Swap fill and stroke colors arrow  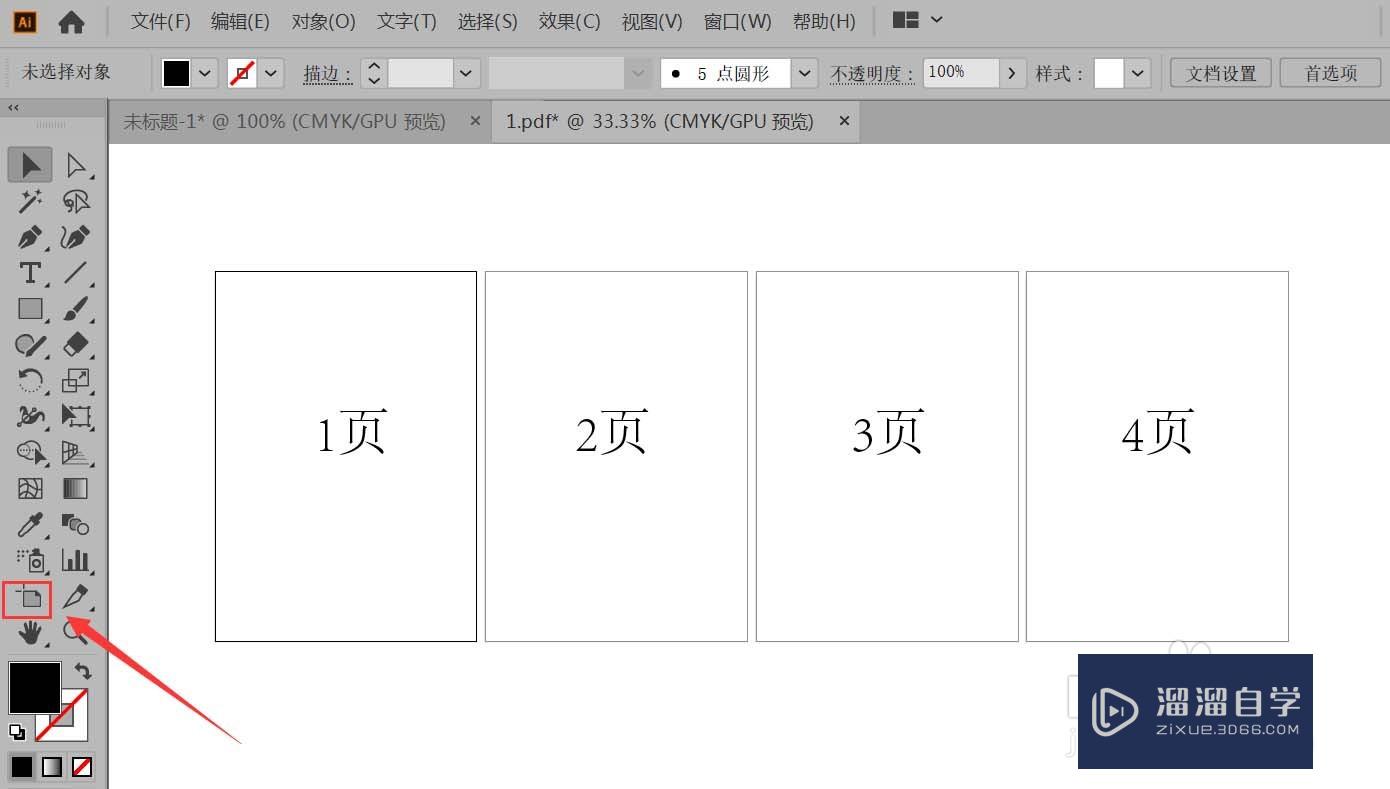[83, 672]
